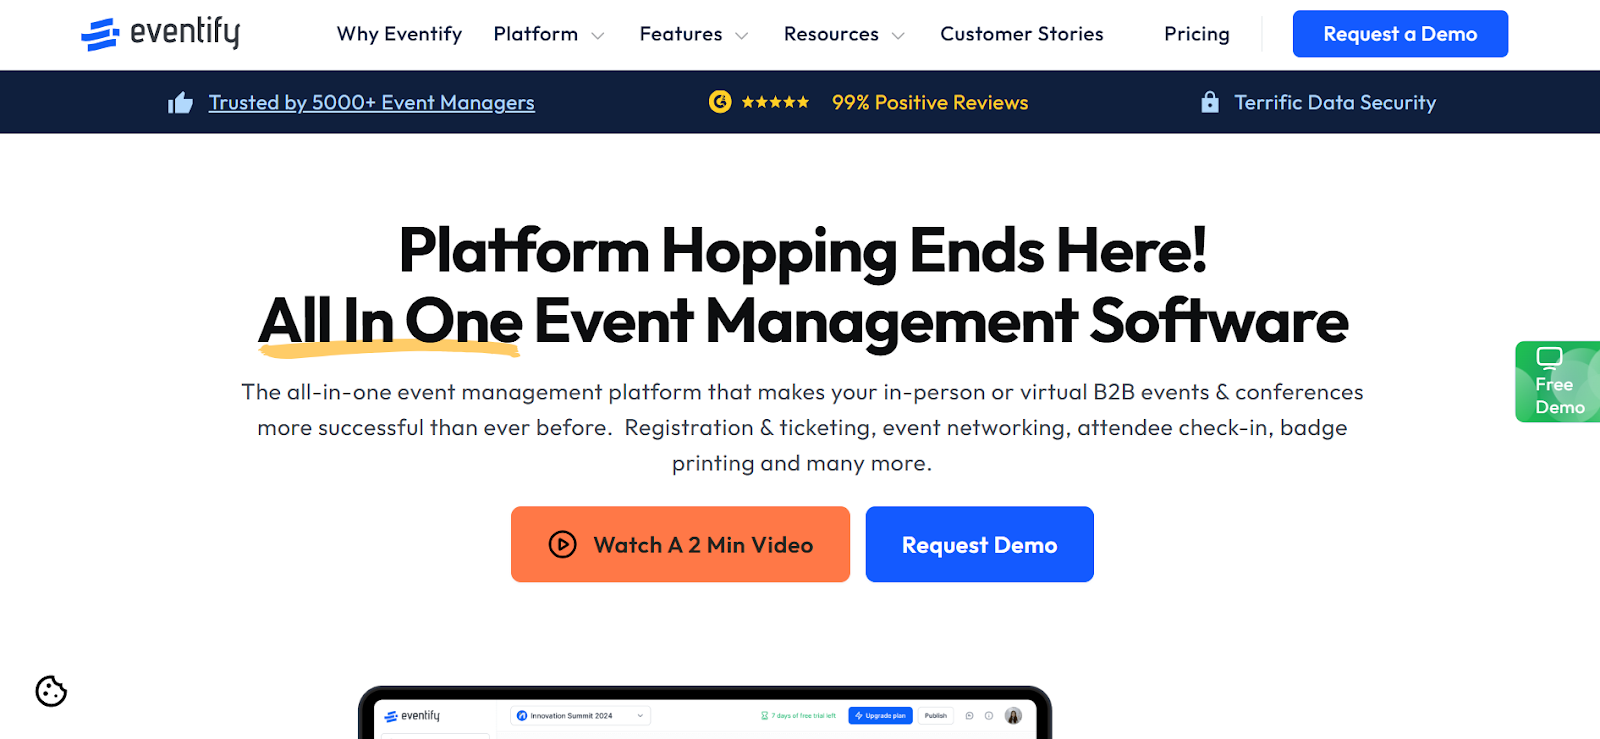1600x739 pixels.
Task: Open the green Free Demo side widget
Action: click(x=1558, y=382)
